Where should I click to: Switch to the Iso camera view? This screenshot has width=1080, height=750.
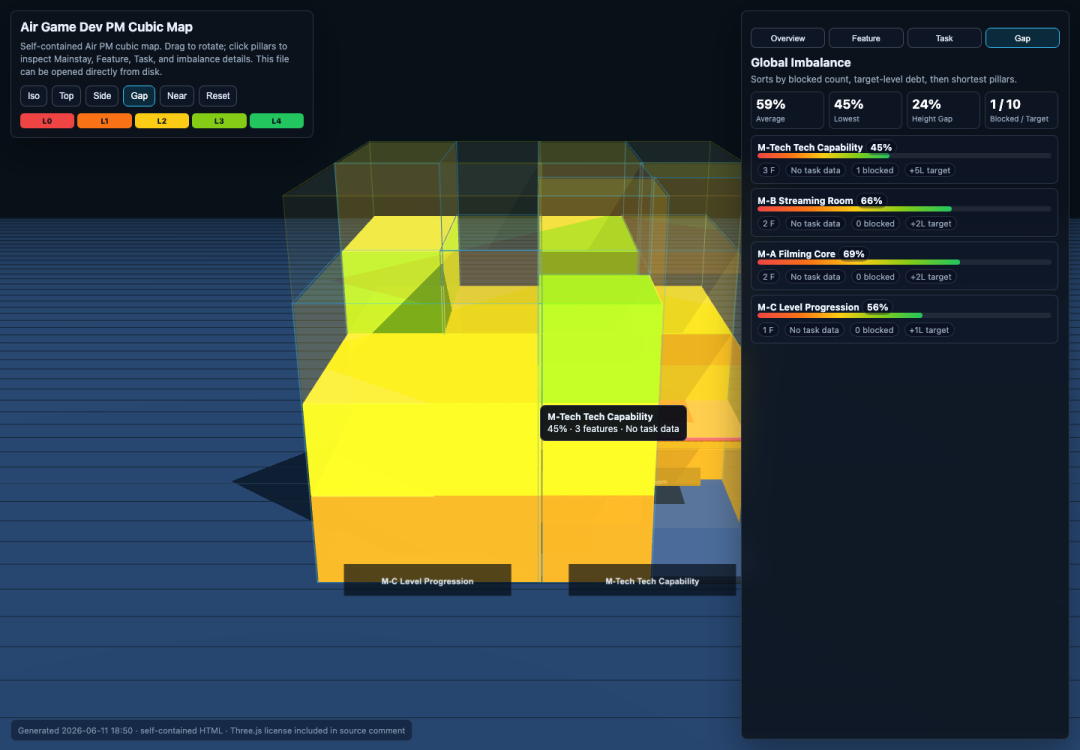coord(33,96)
